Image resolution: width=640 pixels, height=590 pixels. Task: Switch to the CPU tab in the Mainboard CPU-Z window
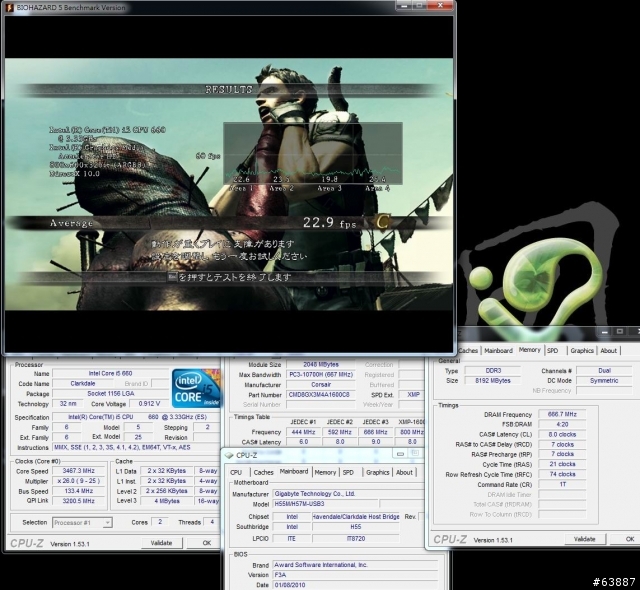236,472
